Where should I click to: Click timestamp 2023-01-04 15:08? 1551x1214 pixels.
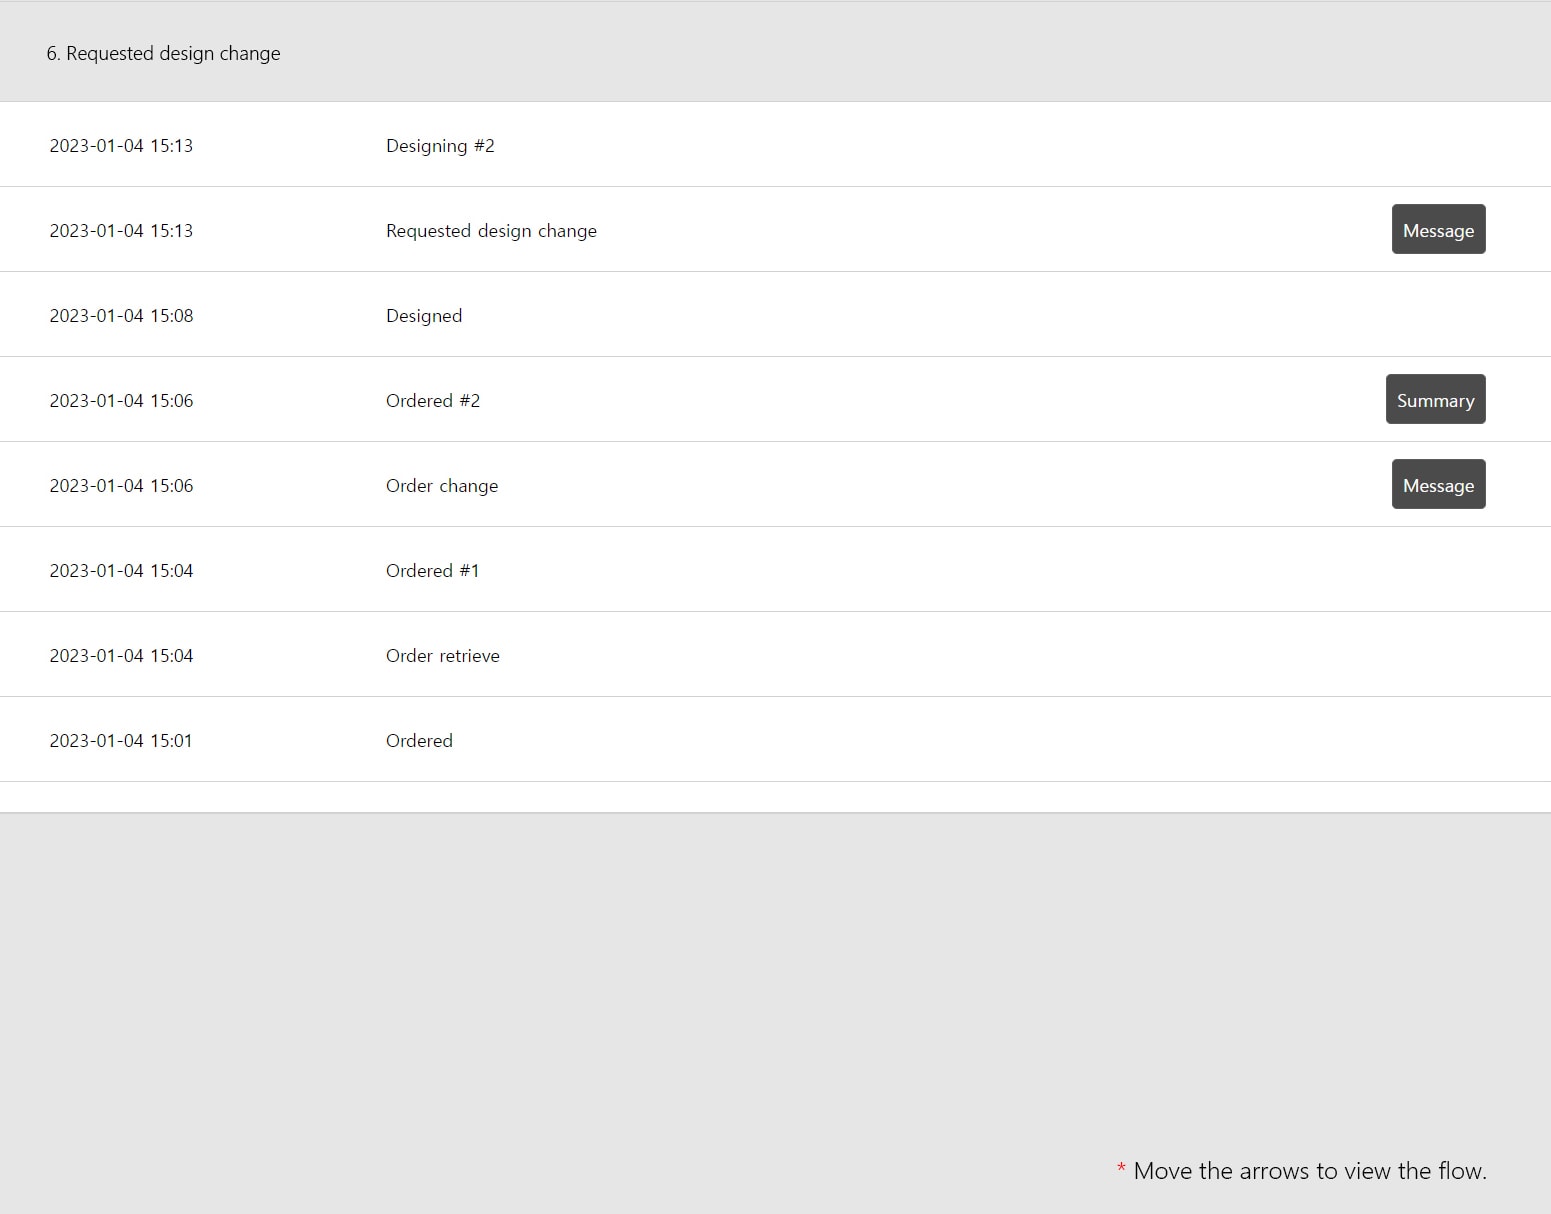coord(121,316)
